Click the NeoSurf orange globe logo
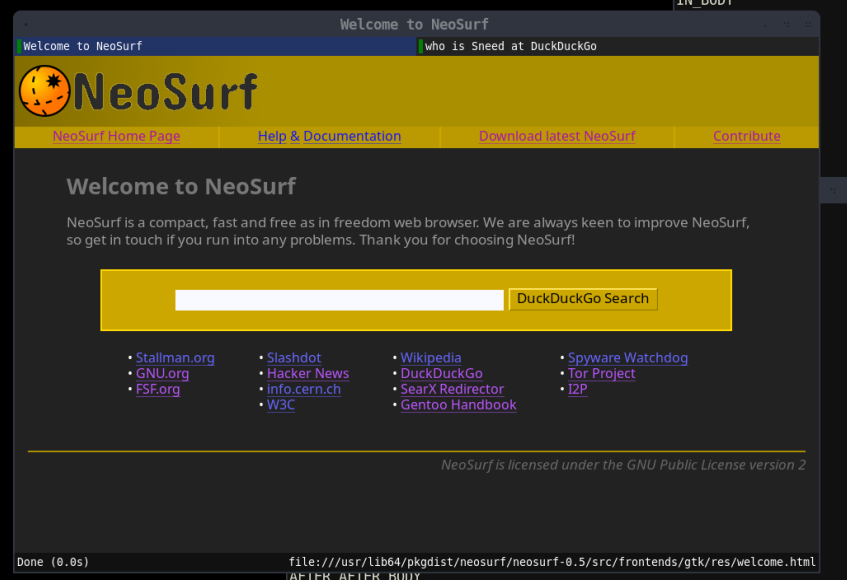The width and height of the screenshot is (847, 580). coord(44,91)
